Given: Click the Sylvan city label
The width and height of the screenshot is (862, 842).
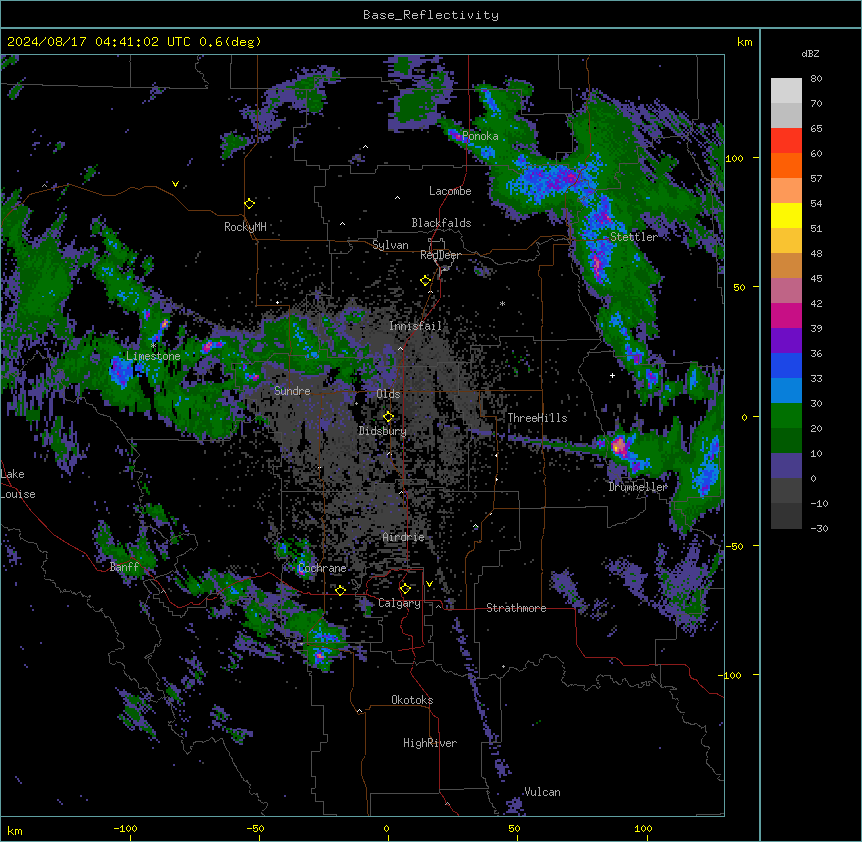Looking at the screenshot, I should click(390, 245).
